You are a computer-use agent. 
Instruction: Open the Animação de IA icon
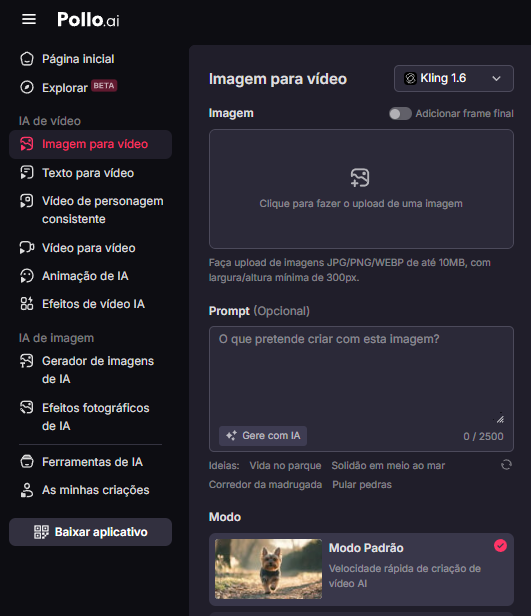click(x=27, y=276)
